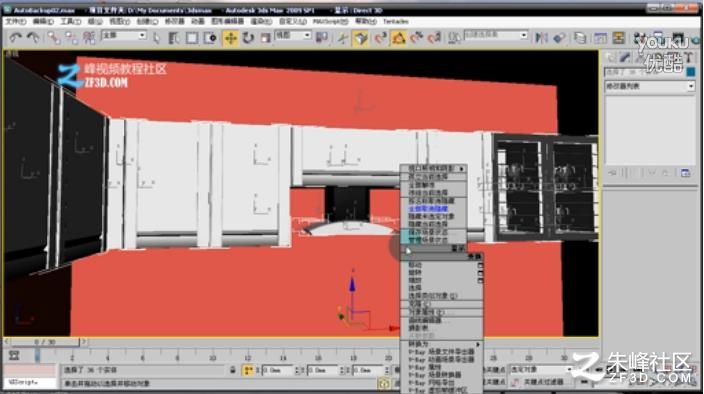Viewport: 704px width, 394px height.
Task: Activate the Rotate tool icon
Action: [x=248, y=39]
